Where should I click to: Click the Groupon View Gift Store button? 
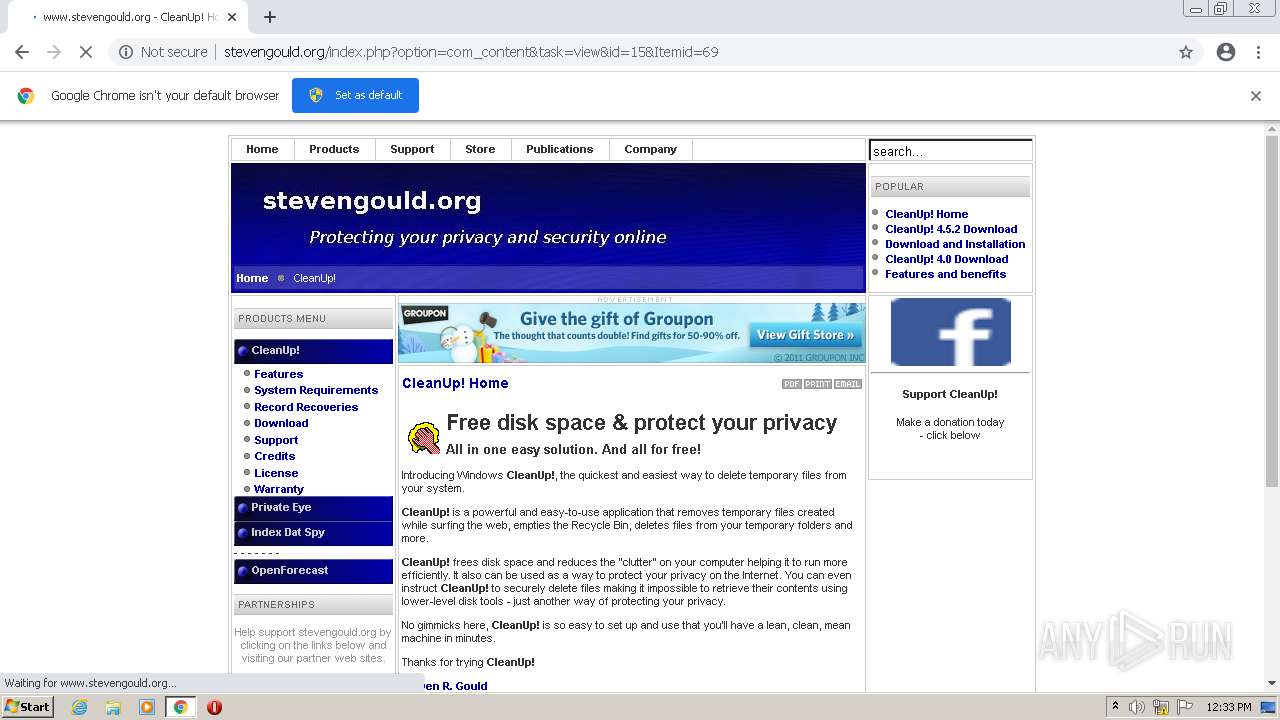(805, 335)
